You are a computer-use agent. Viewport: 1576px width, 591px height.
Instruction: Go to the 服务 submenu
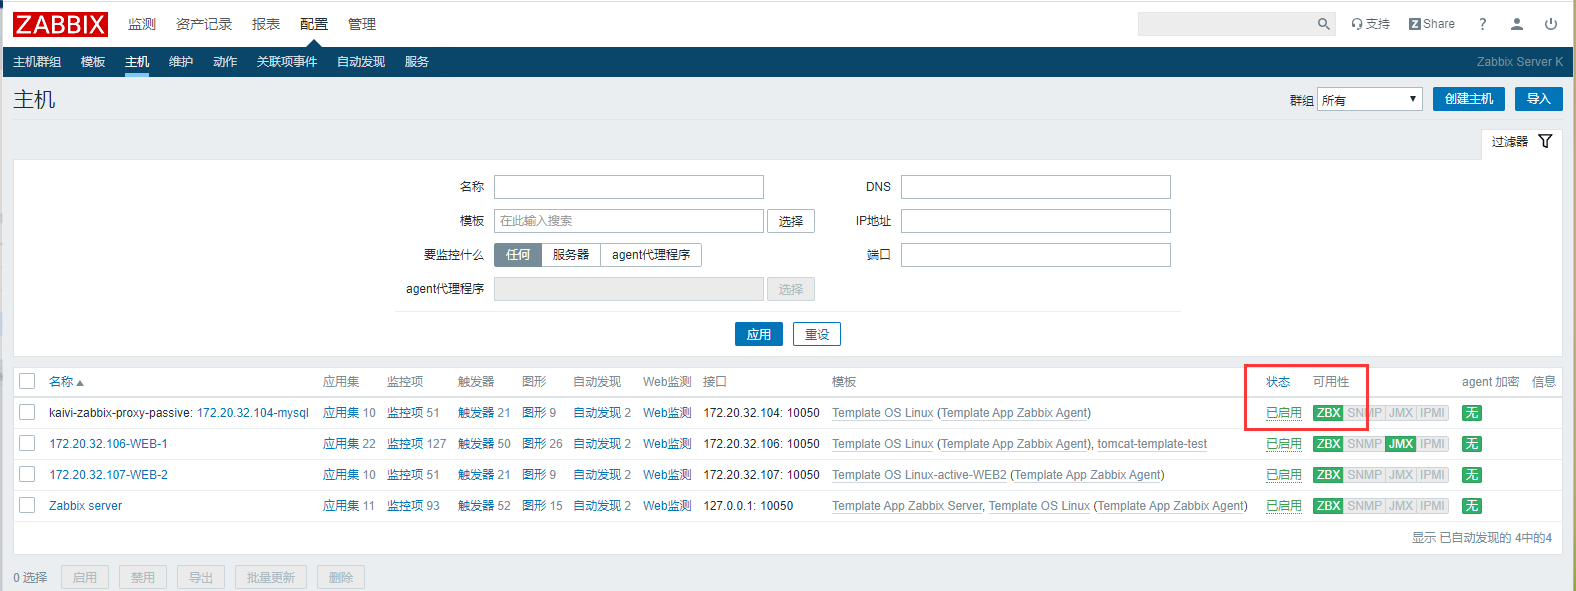[x=417, y=62]
